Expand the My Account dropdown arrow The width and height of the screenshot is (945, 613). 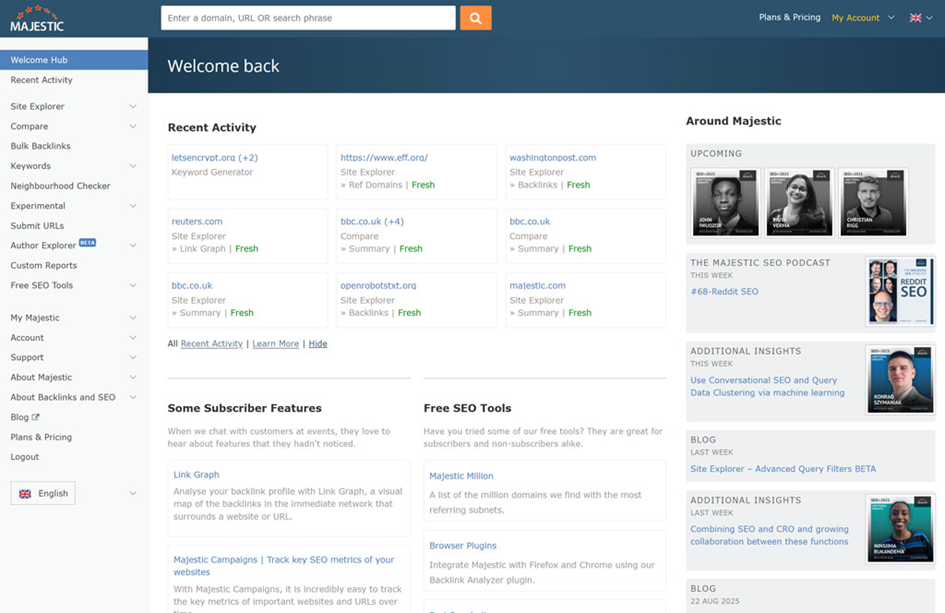click(x=891, y=17)
